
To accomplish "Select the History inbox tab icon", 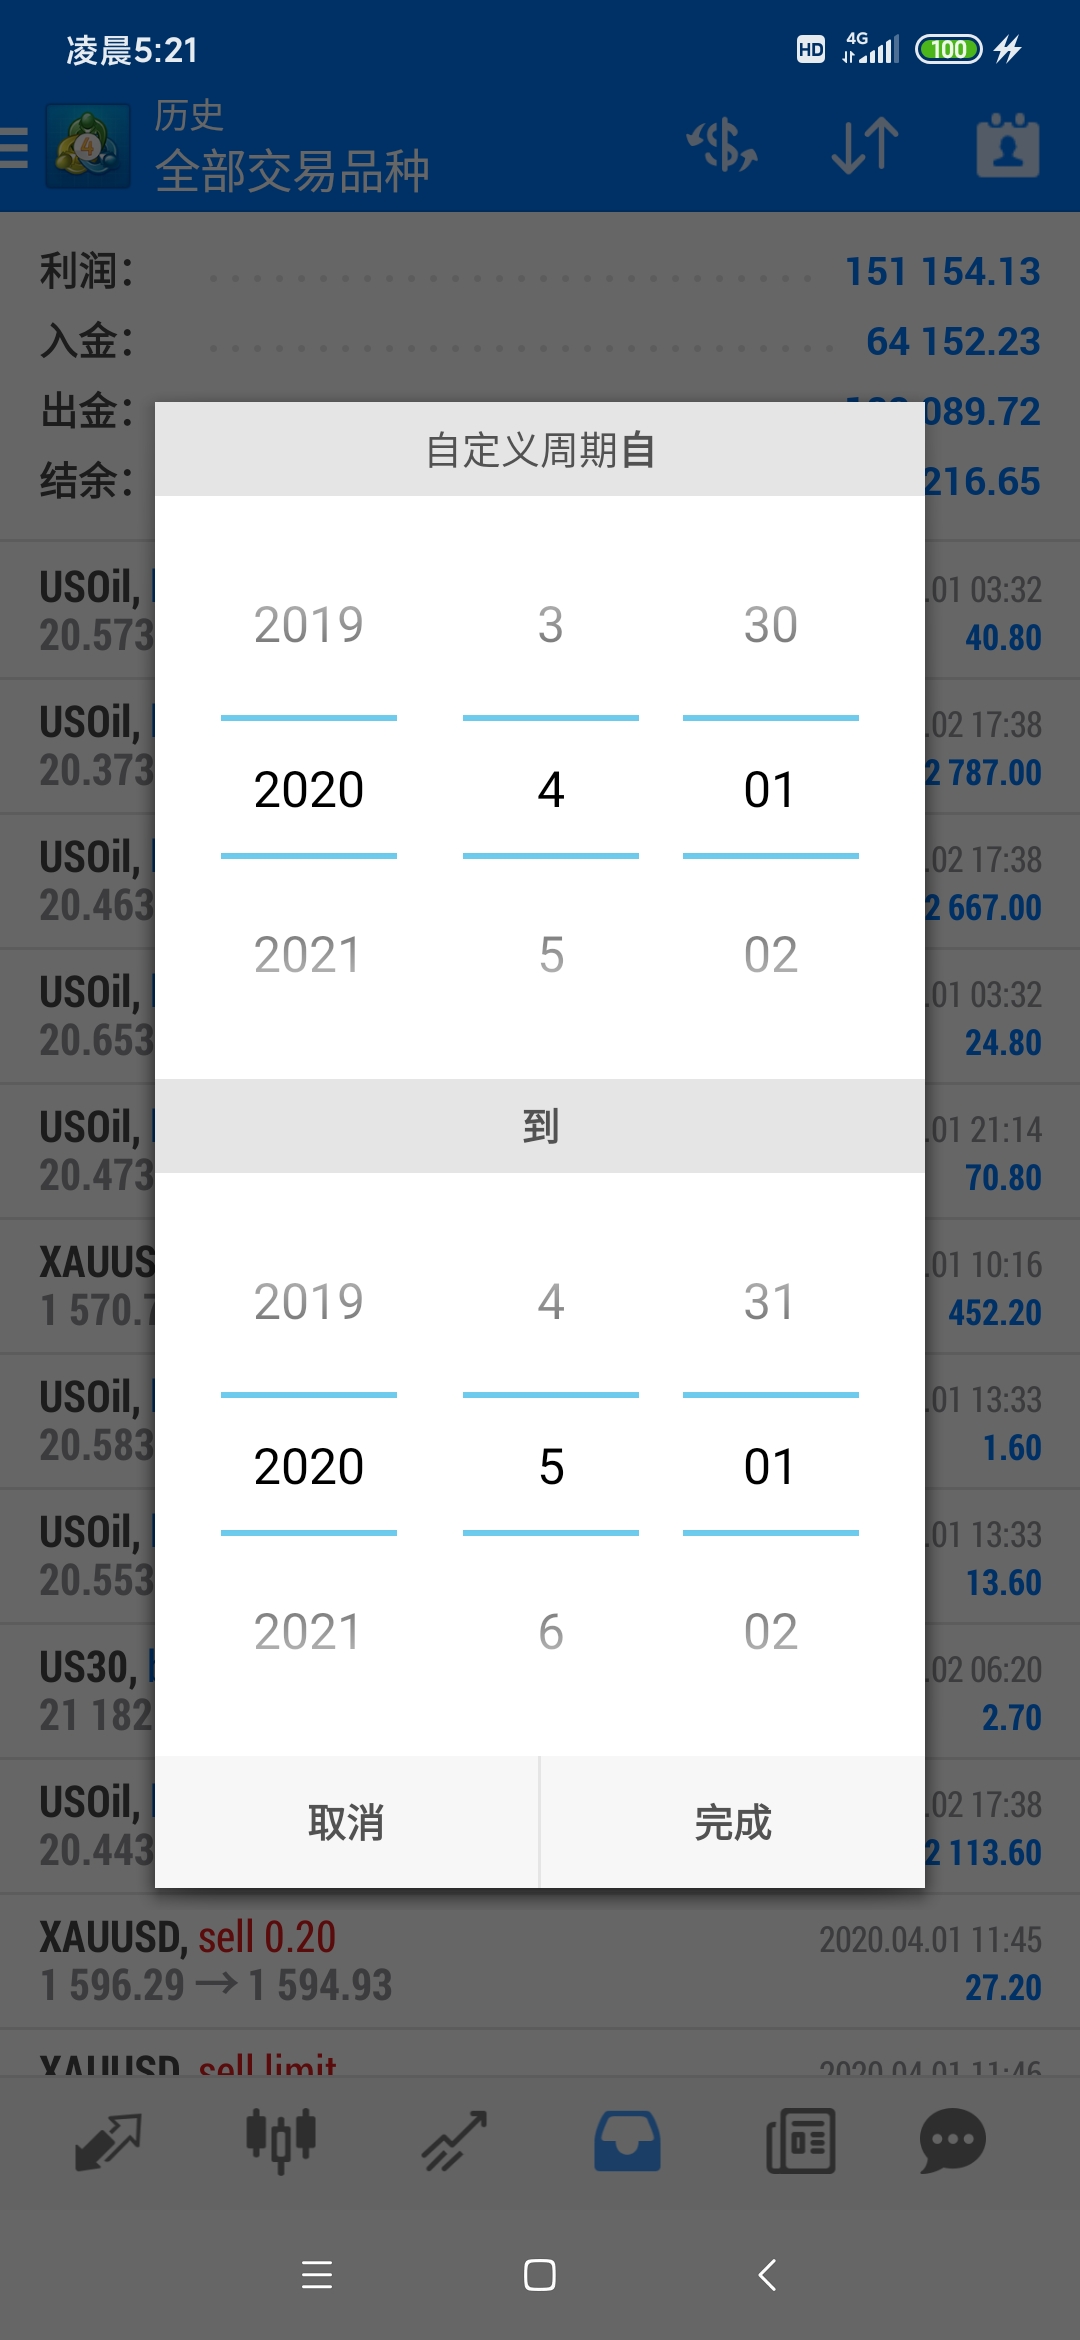I will coord(627,2141).
